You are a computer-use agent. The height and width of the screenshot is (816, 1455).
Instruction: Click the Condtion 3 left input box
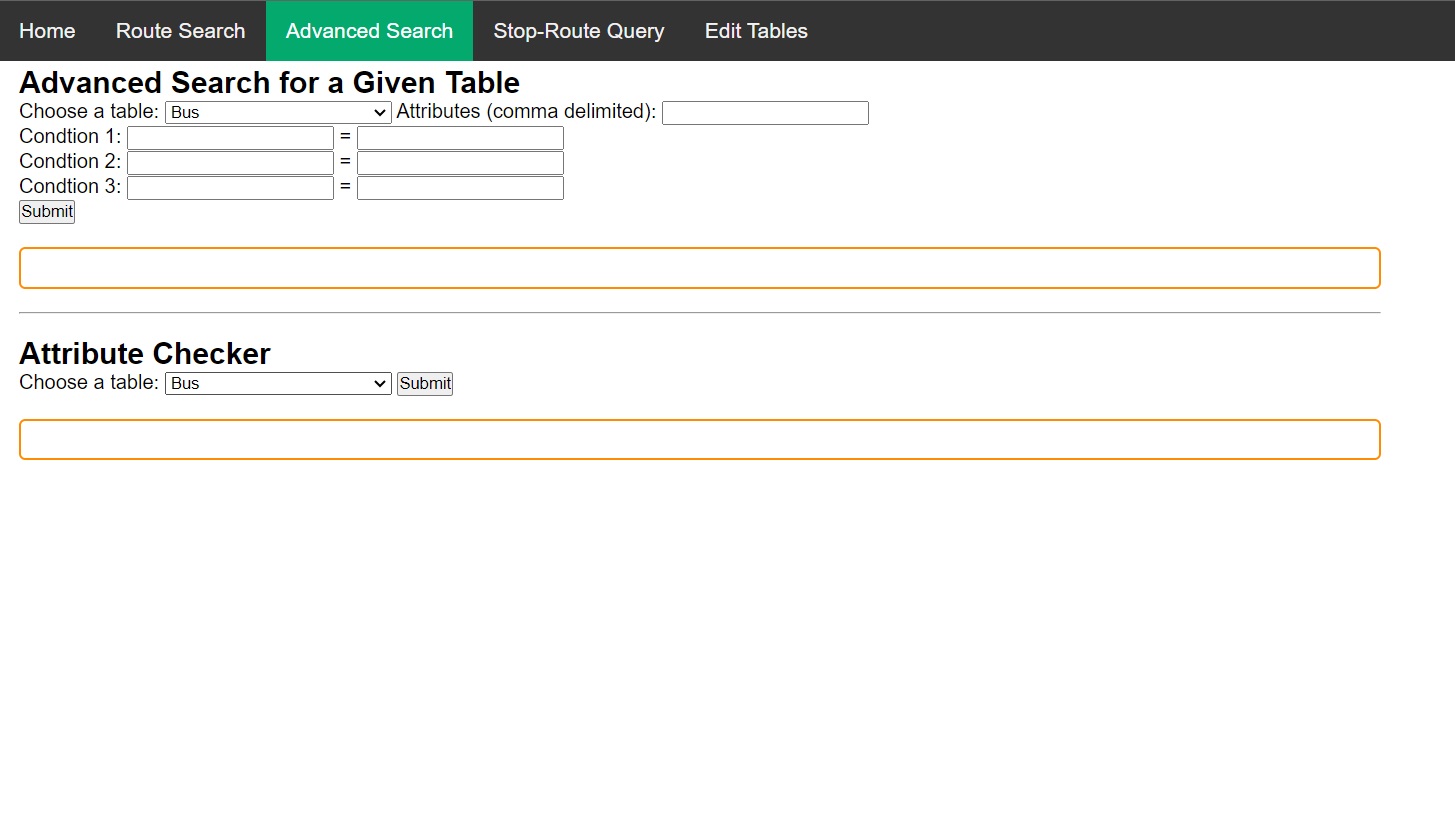tap(230, 187)
